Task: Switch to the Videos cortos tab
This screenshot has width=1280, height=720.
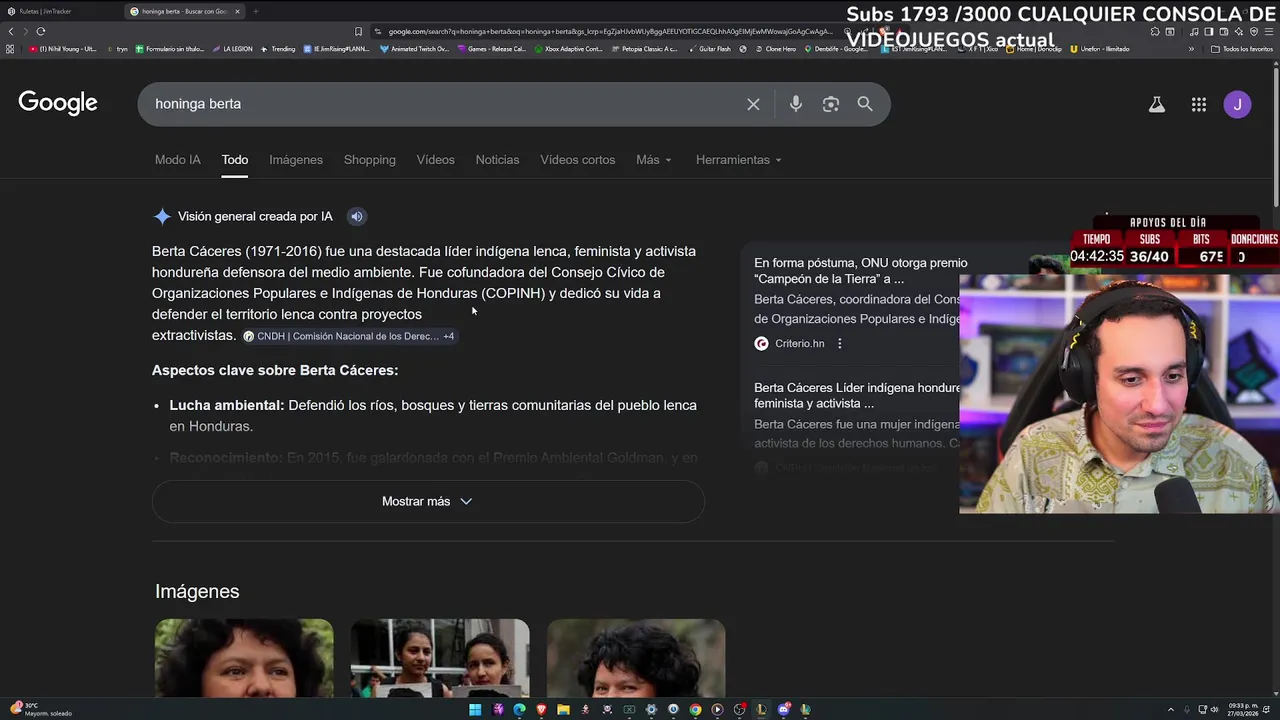Action: pos(578,160)
